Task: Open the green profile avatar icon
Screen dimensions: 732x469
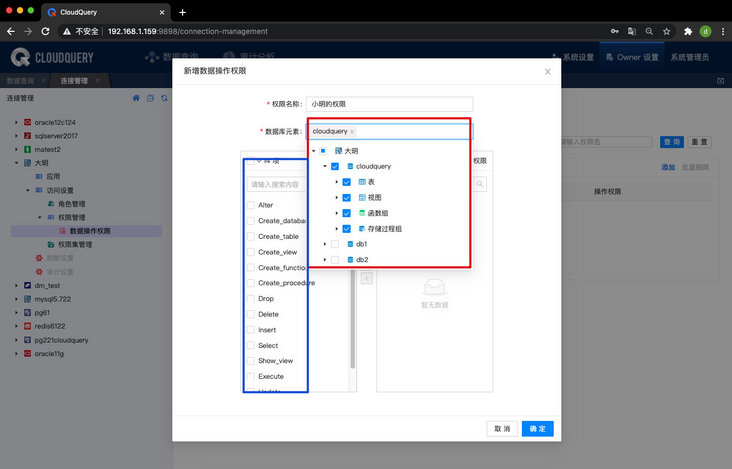Action: [705, 31]
